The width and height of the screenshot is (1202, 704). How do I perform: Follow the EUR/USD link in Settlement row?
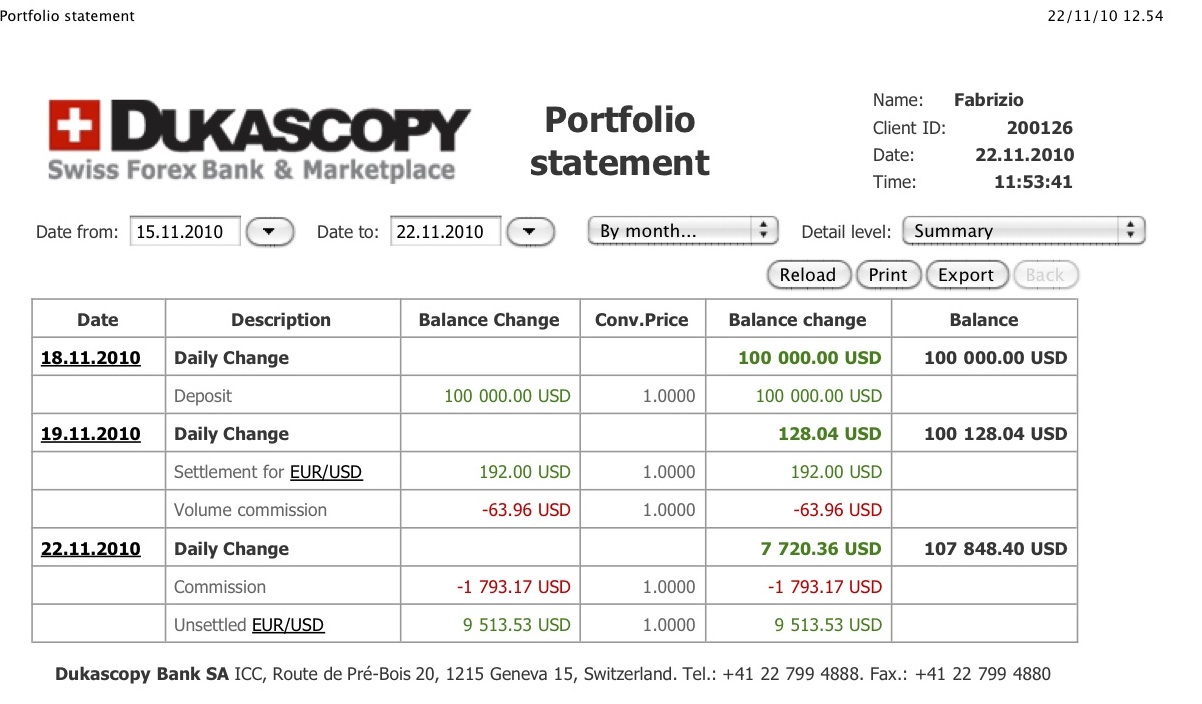pos(326,472)
